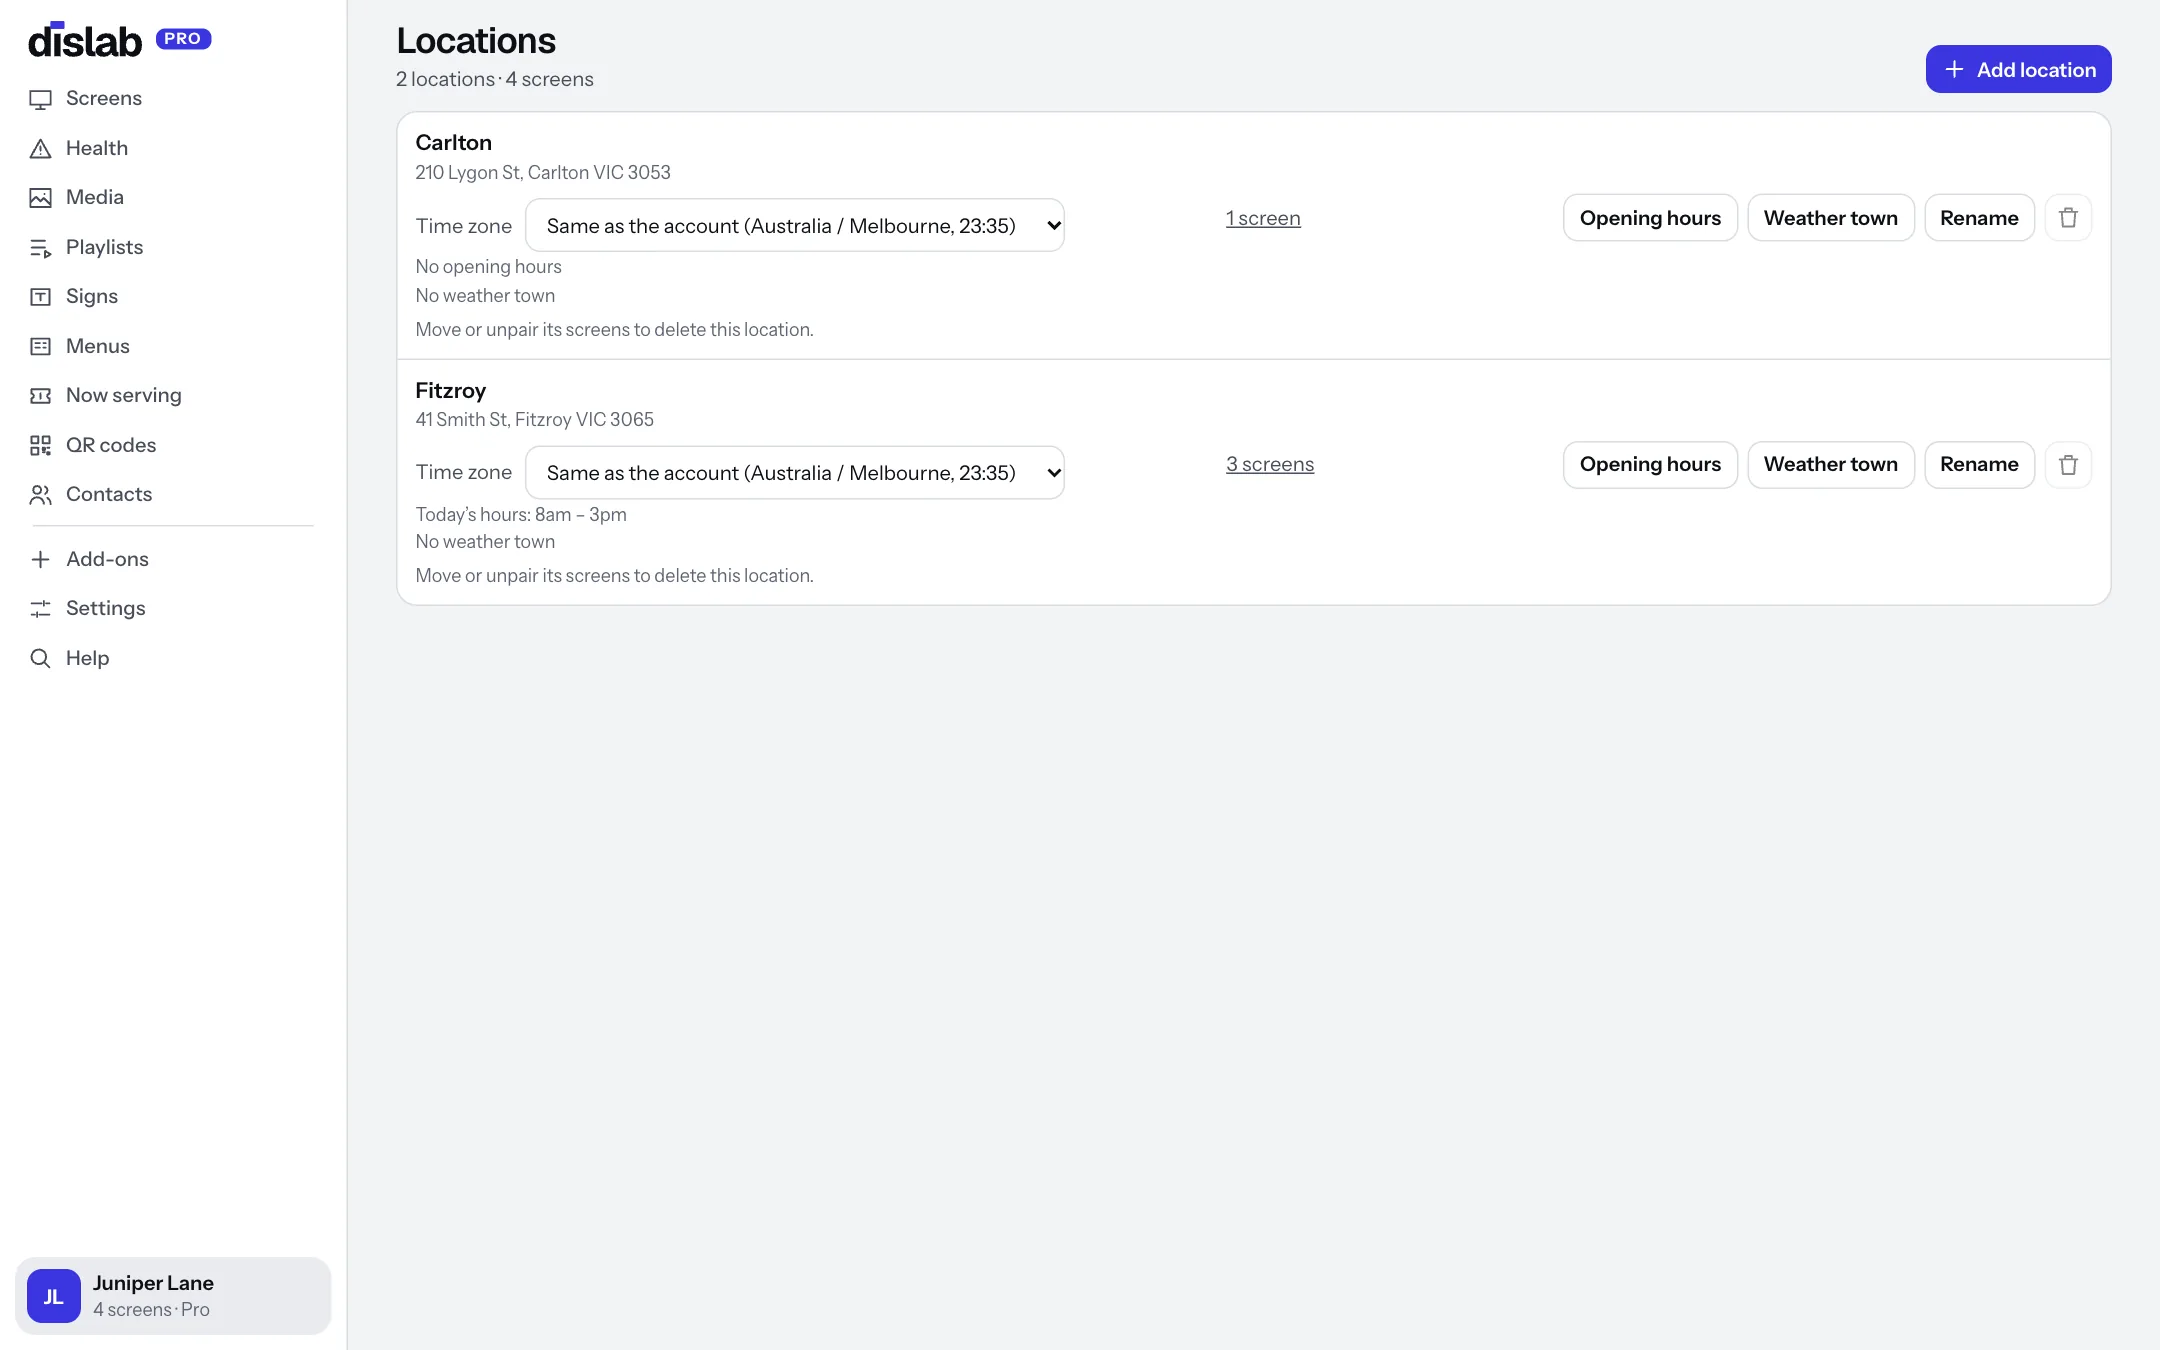
Task: Click 'Today's hours: 8am – 3pm' text
Action: pyautogui.click(x=521, y=514)
